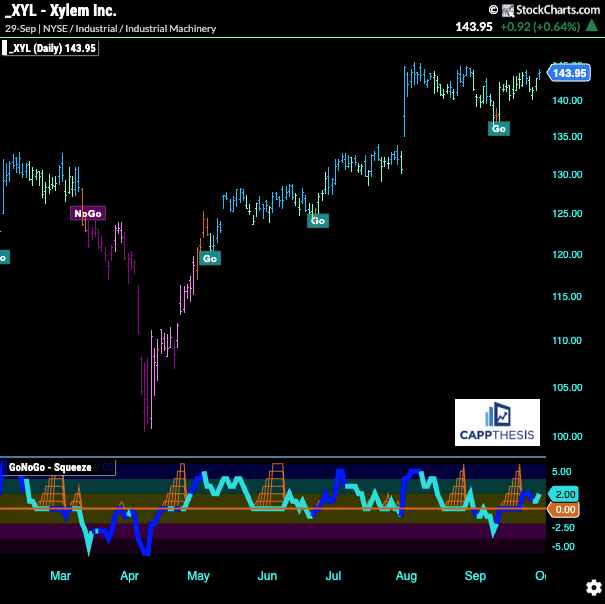Viewport: 605px width, 604px height.
Task: Select the Go marker near May
Action: (210, 258)
